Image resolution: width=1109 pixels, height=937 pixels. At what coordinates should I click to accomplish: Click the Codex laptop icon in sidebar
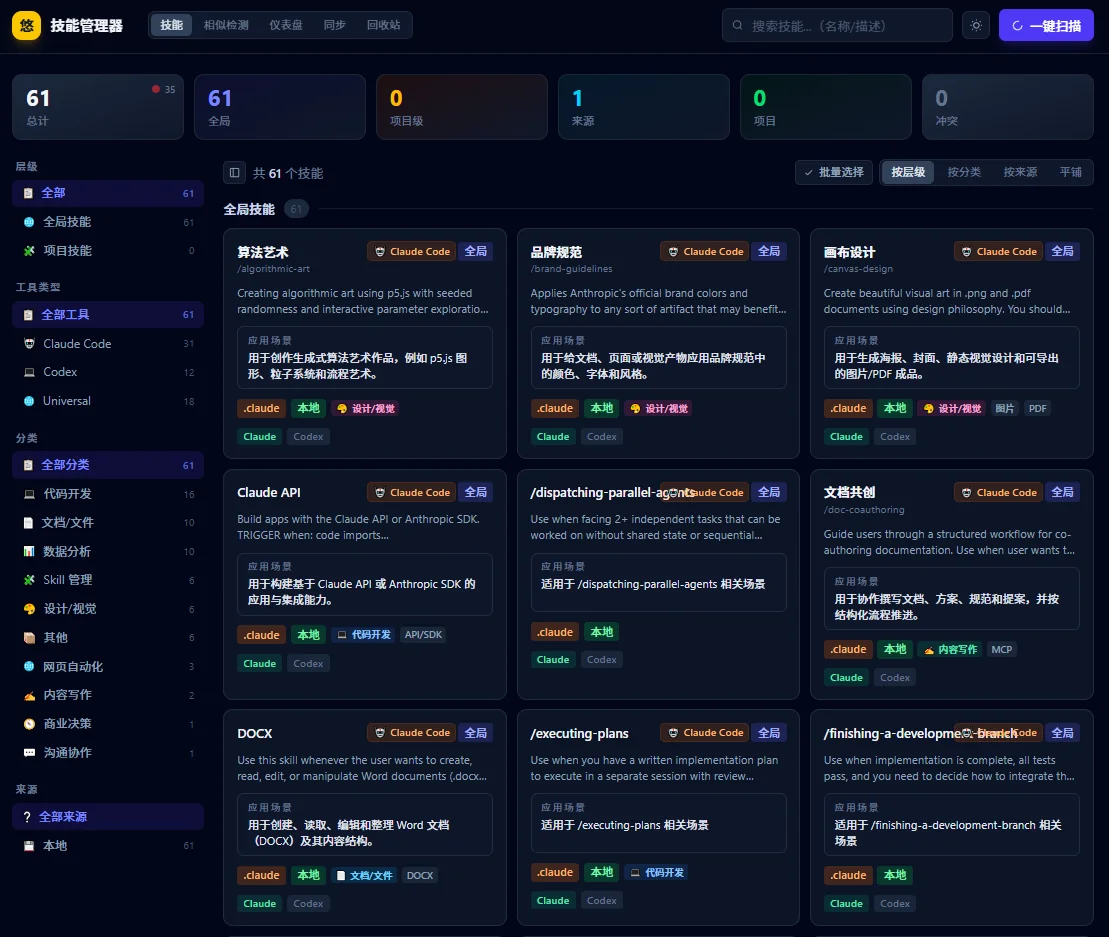click(29, 372)
